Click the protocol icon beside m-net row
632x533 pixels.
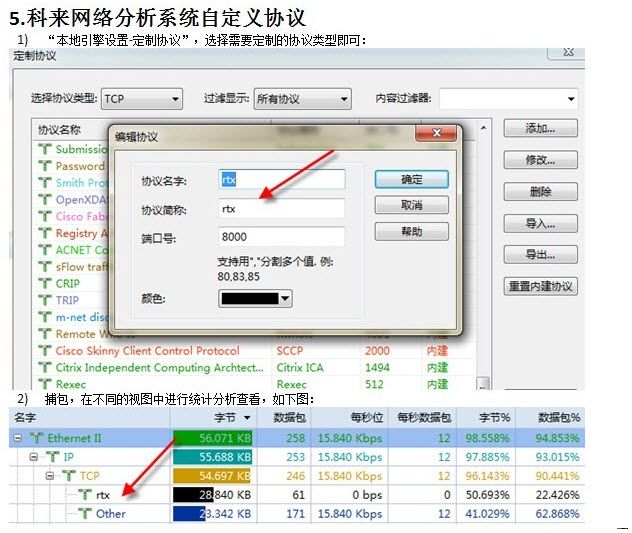pos(45,317)
